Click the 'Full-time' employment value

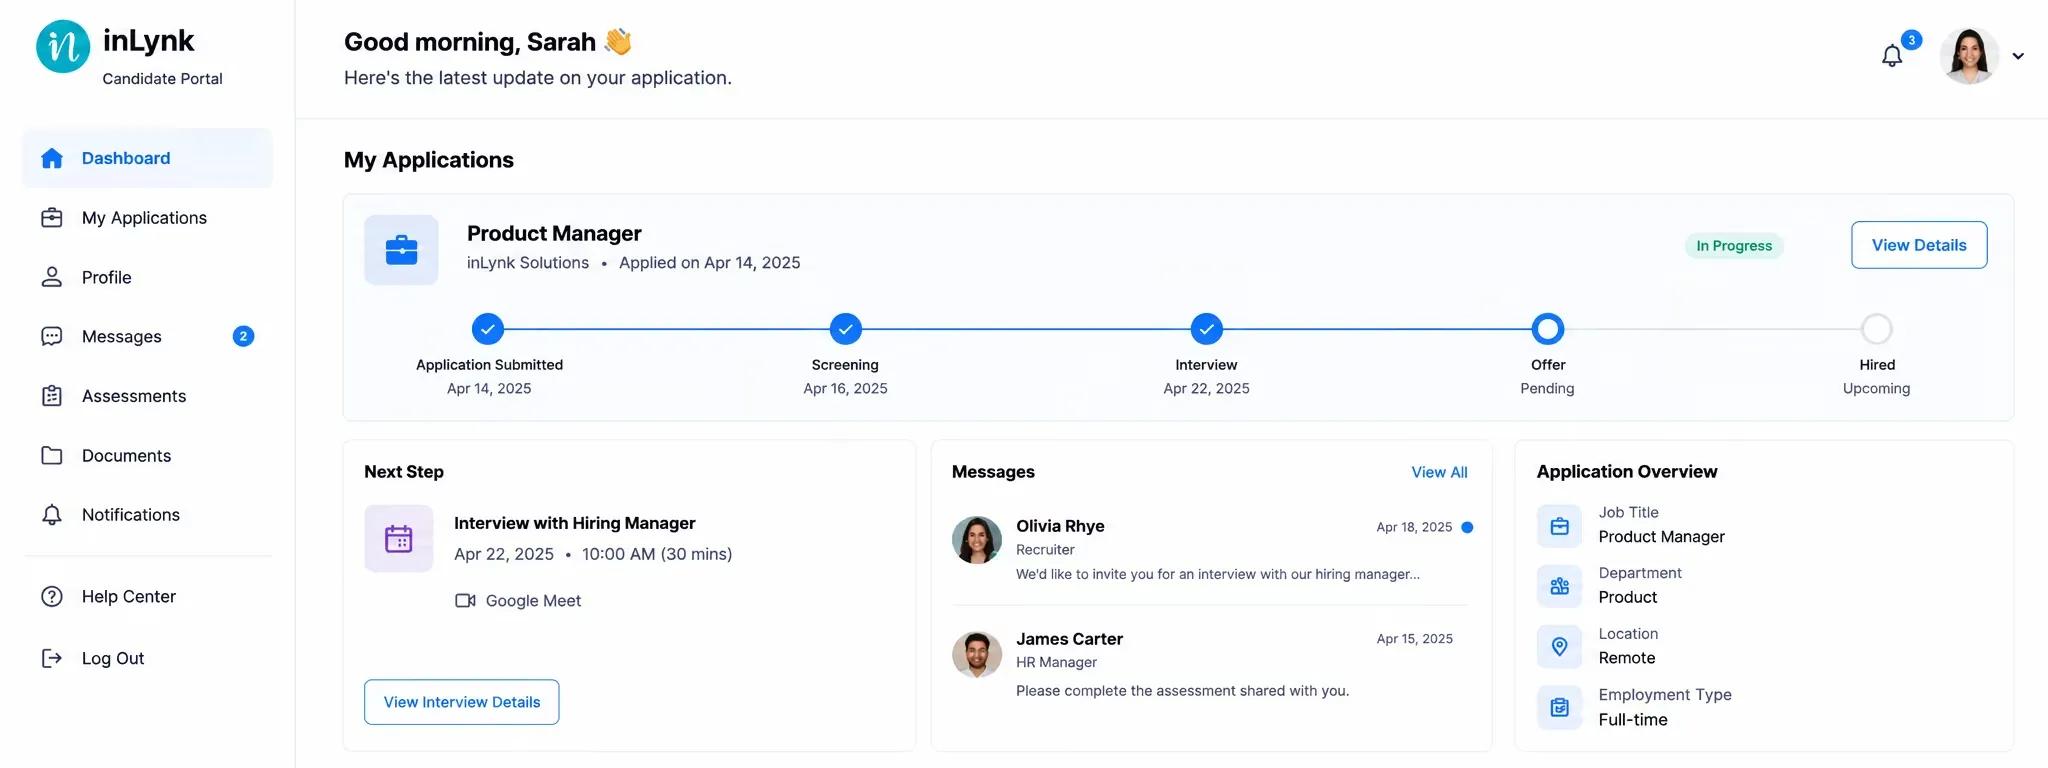click(x=1633, y=720)
